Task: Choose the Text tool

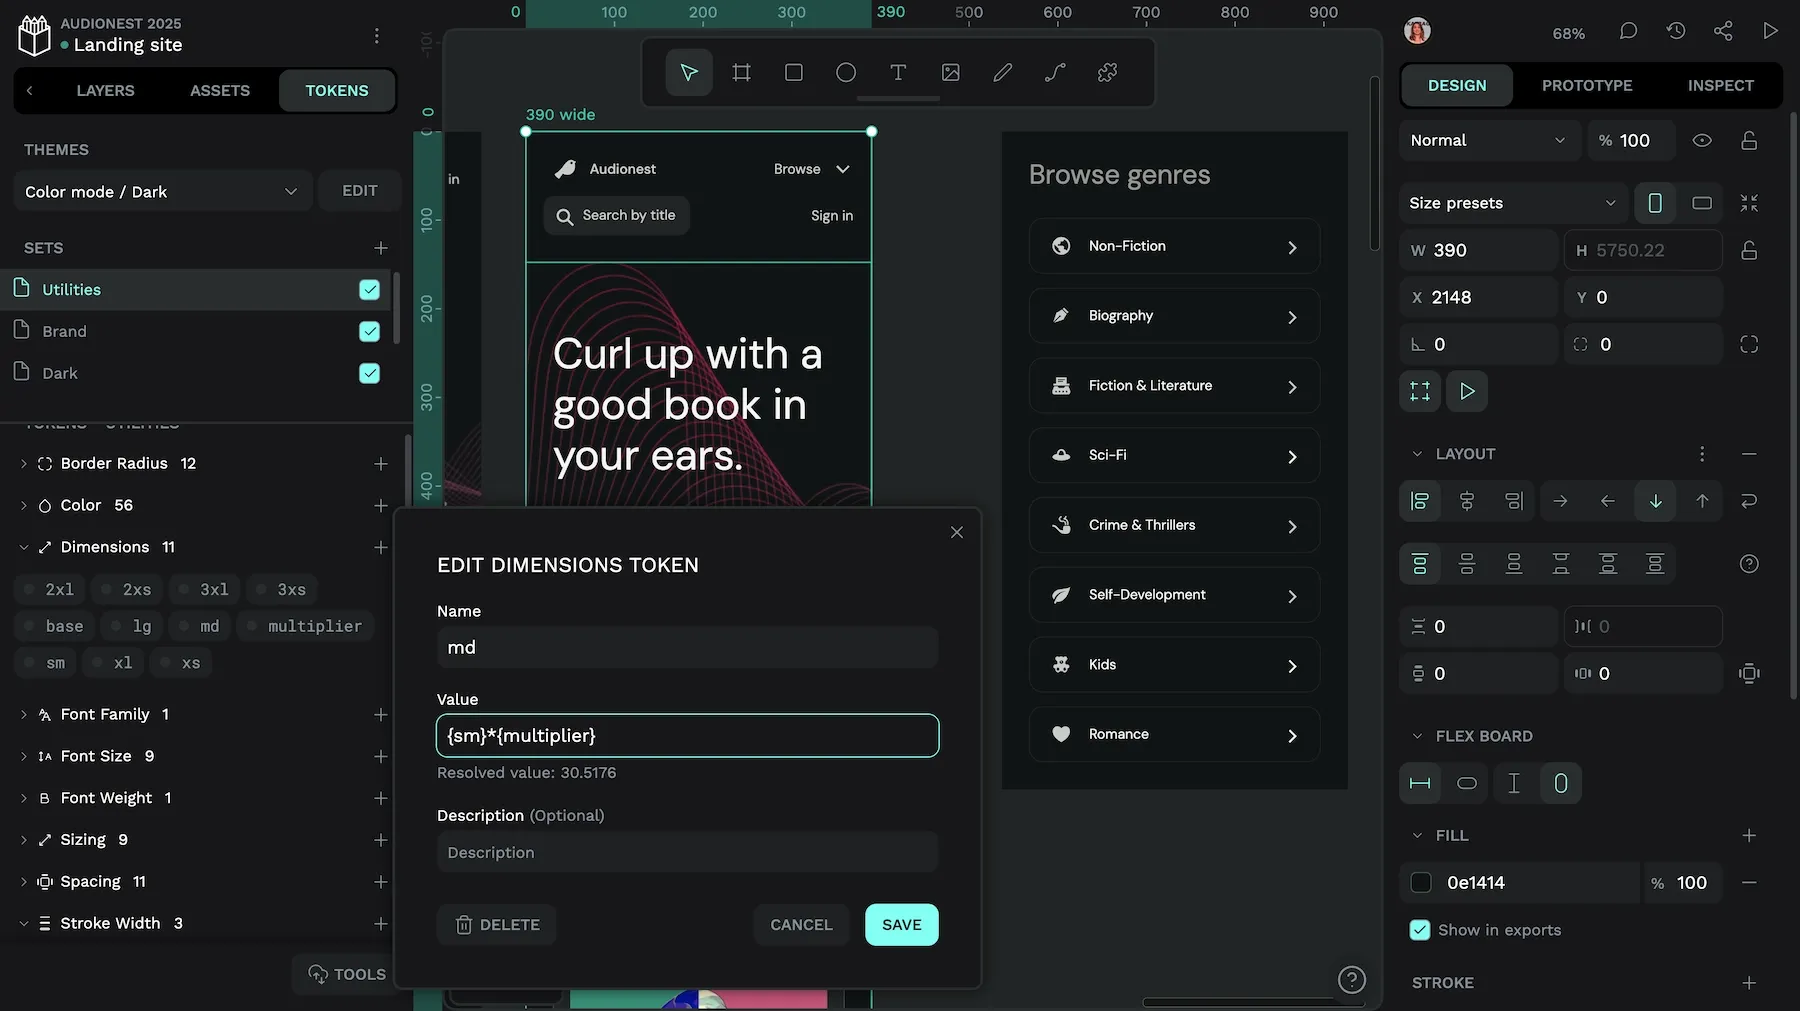Action: tap(898, 72)
